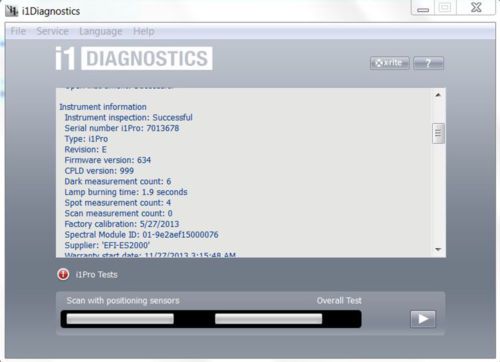Click 'Scan with positioning sensors' label
Viewport: 500px width, 362px height.
tap(123, 301)
